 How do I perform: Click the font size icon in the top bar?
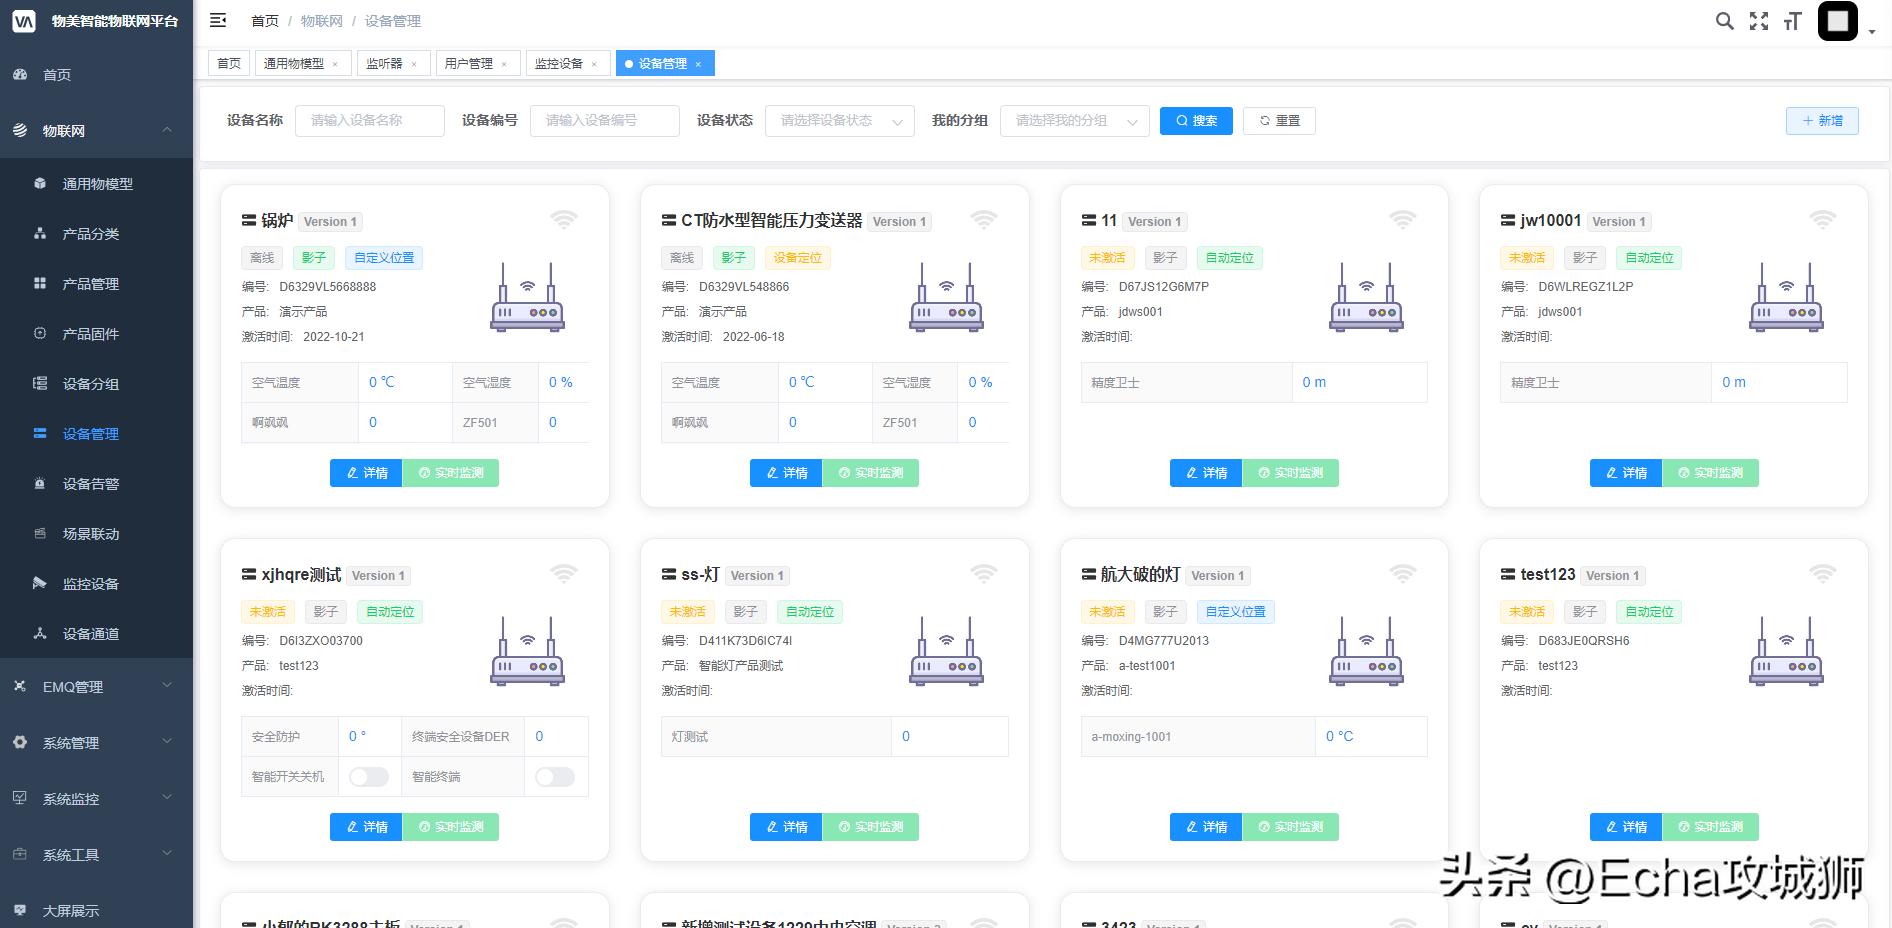point(1793,20)
